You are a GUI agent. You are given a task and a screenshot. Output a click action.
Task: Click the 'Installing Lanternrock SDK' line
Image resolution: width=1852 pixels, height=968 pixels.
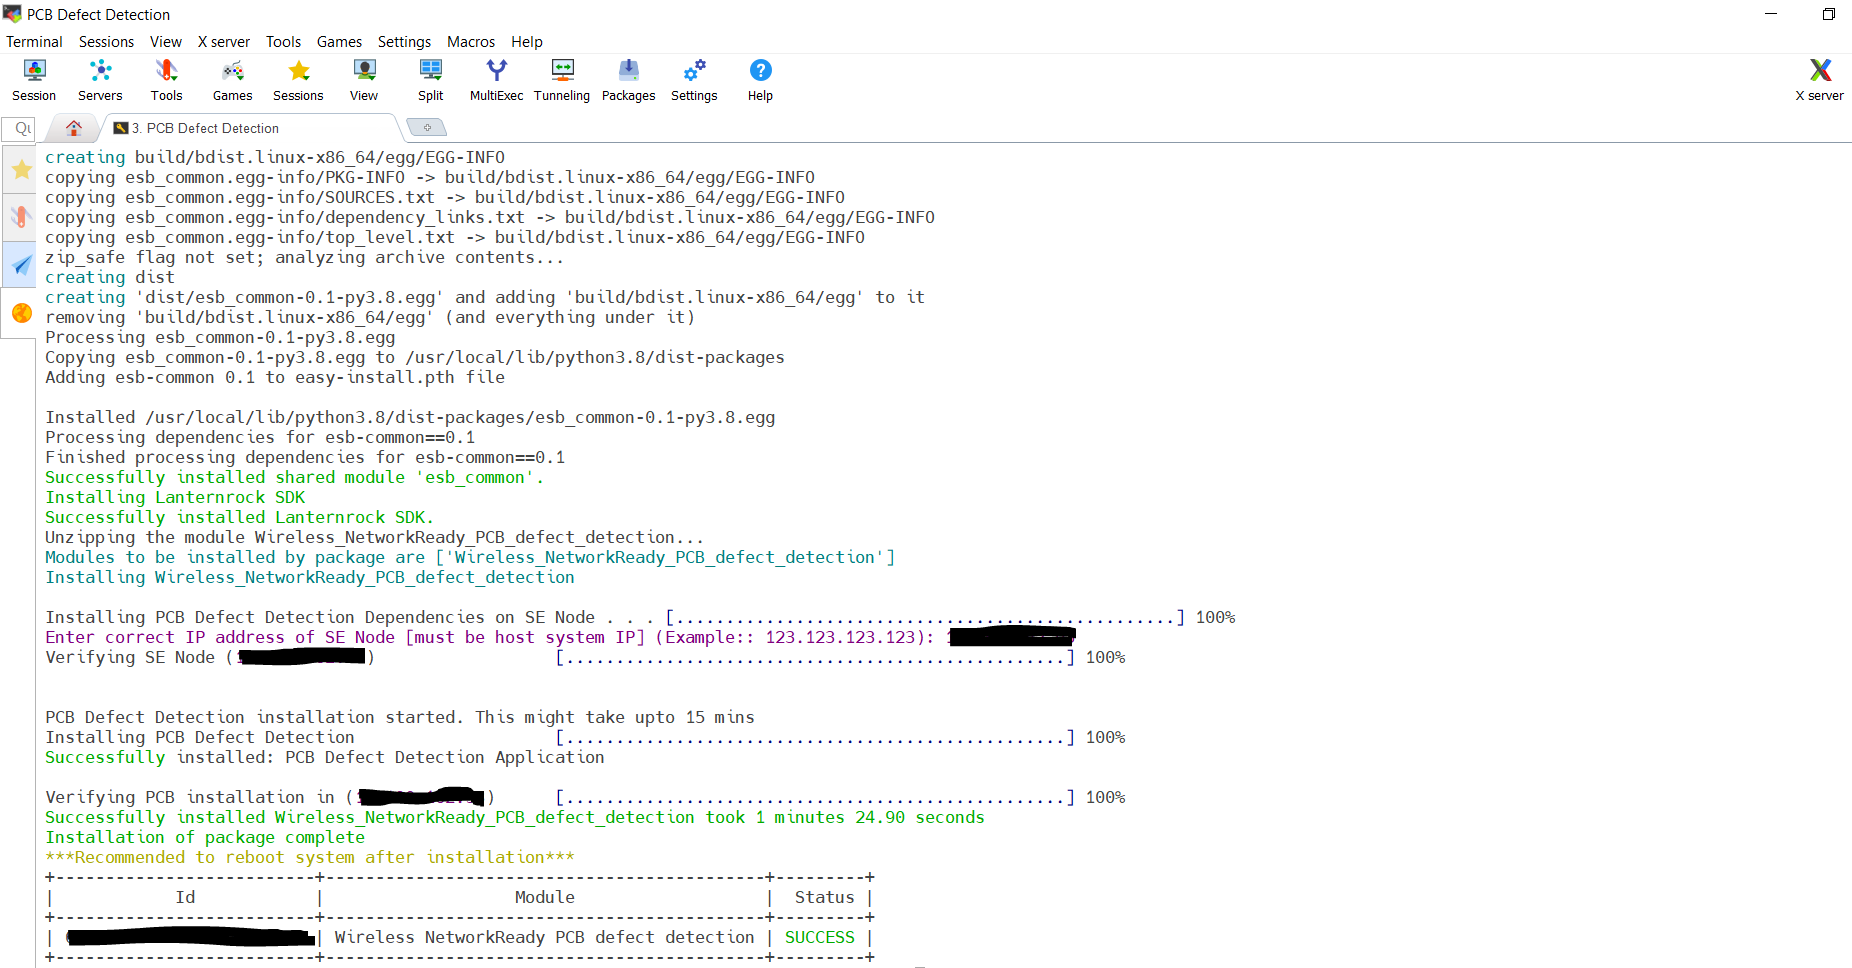click(175, 497)
